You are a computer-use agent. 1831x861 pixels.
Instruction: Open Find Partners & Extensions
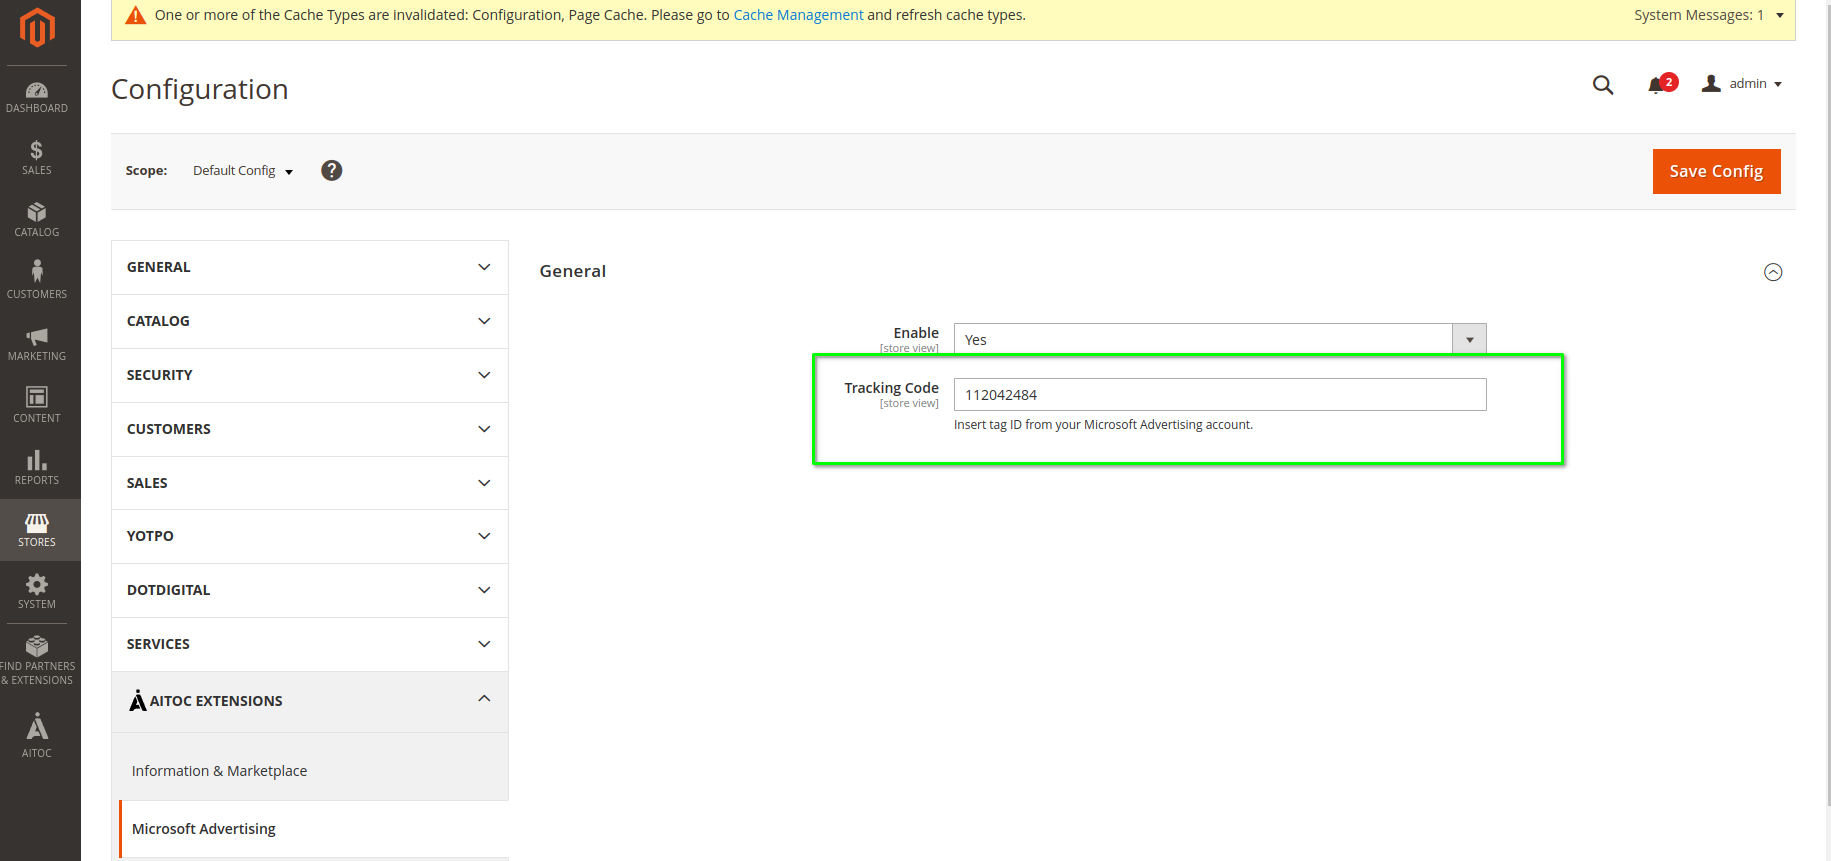click(37, 659)
